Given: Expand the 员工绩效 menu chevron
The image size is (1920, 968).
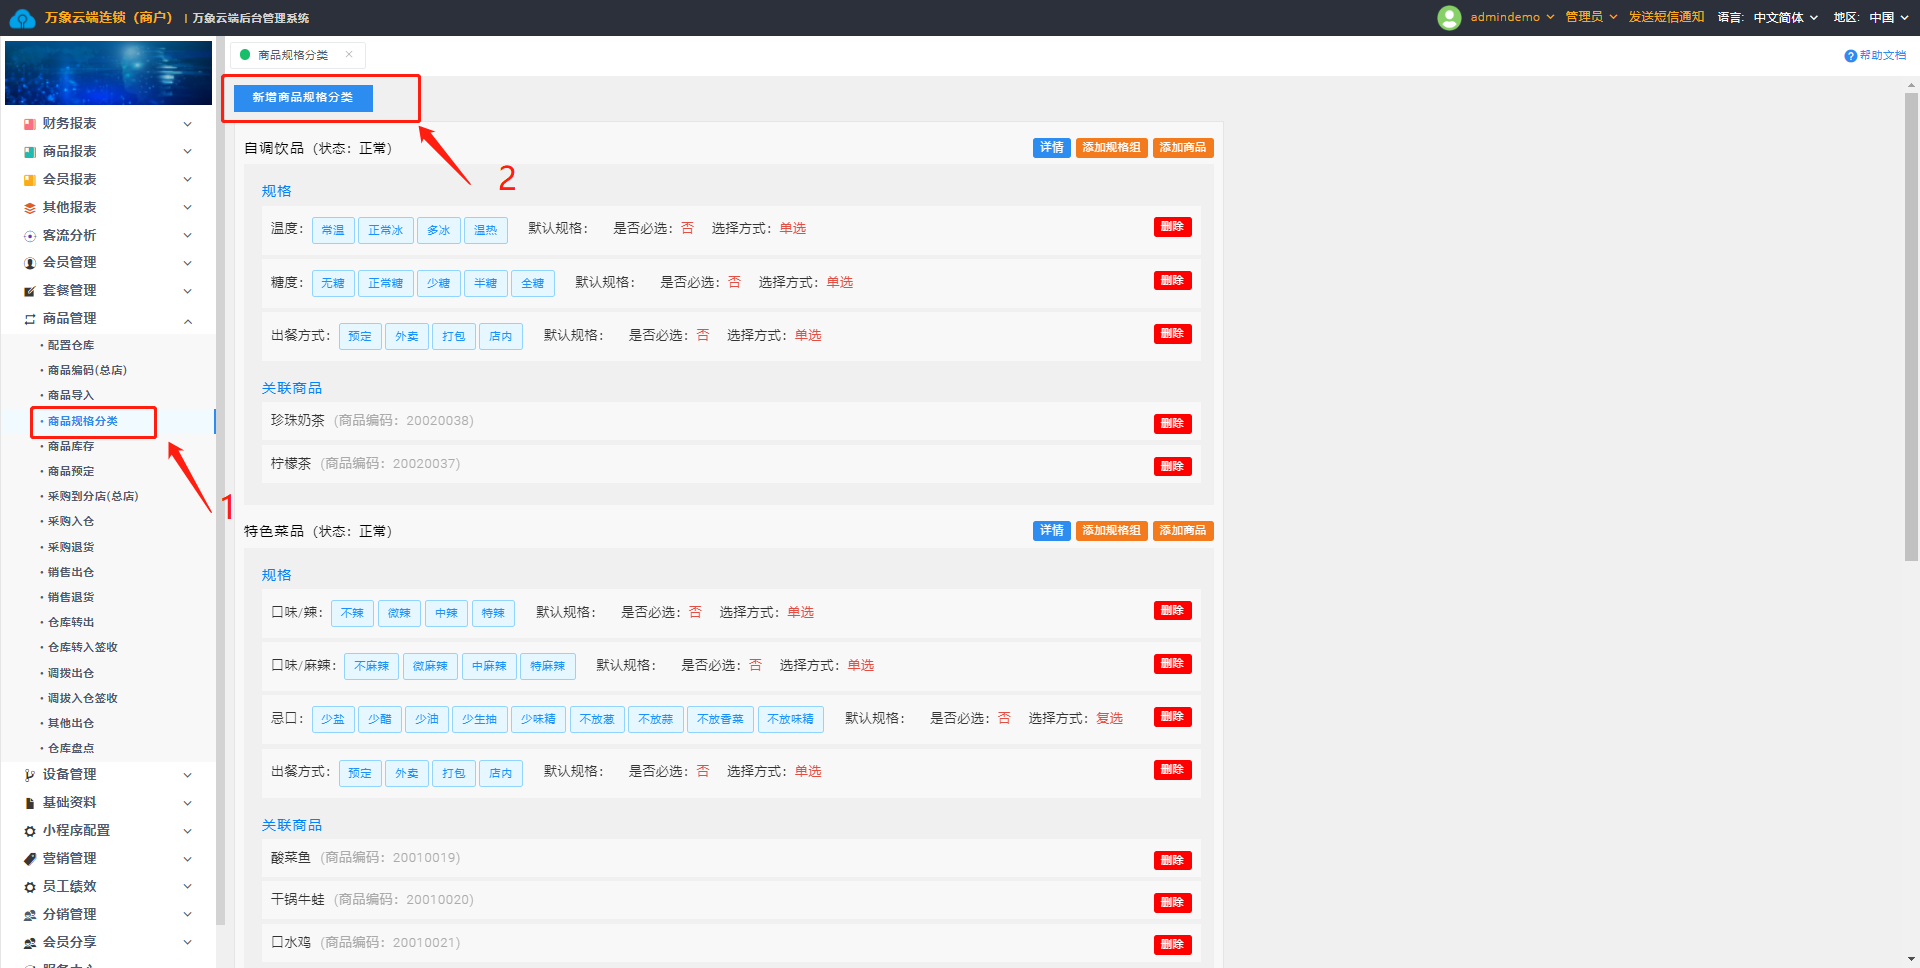Looking at the screenshot, I should [x=187, y=887].
